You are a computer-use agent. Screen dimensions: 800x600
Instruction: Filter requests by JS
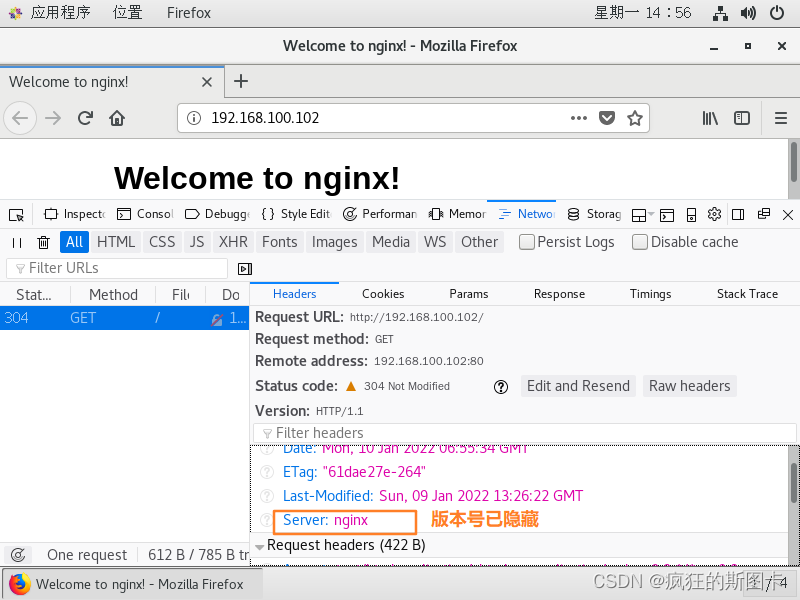(197, 242)
